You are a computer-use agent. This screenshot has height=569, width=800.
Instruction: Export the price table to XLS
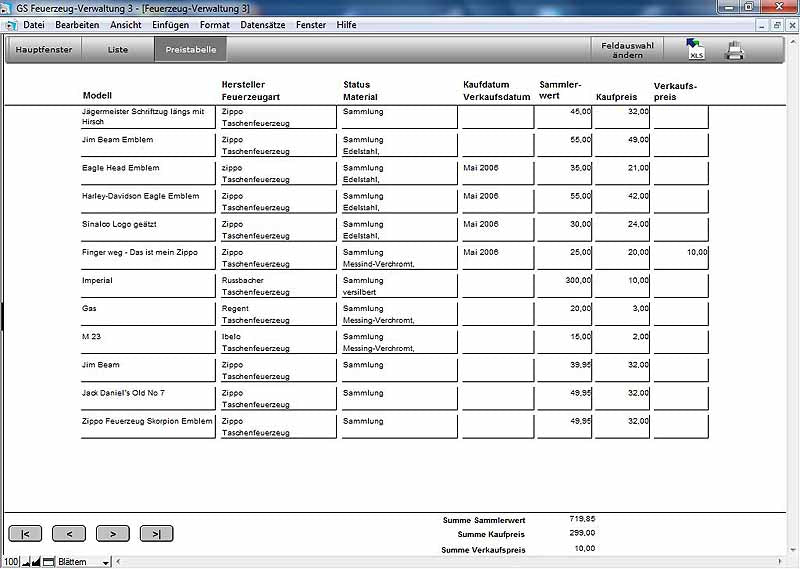pos(695,50)
